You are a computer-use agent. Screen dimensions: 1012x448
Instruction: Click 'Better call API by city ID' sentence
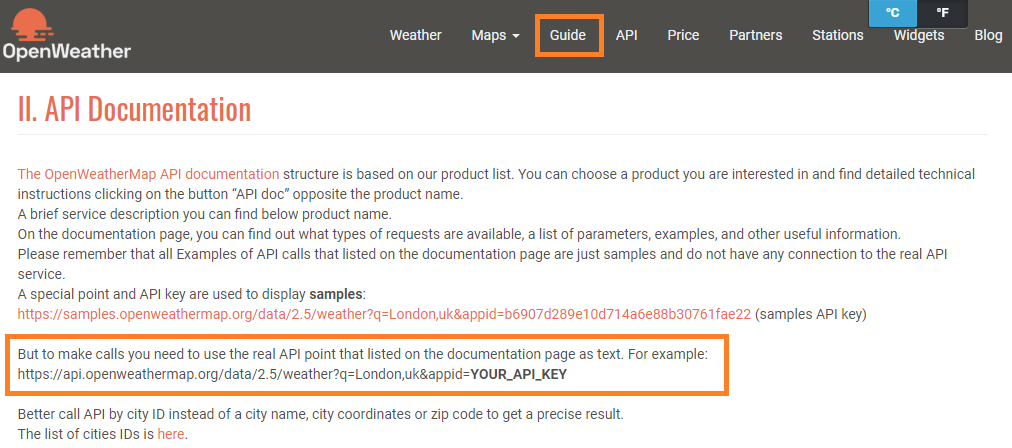pyautogui.click(x=321, y=414)
